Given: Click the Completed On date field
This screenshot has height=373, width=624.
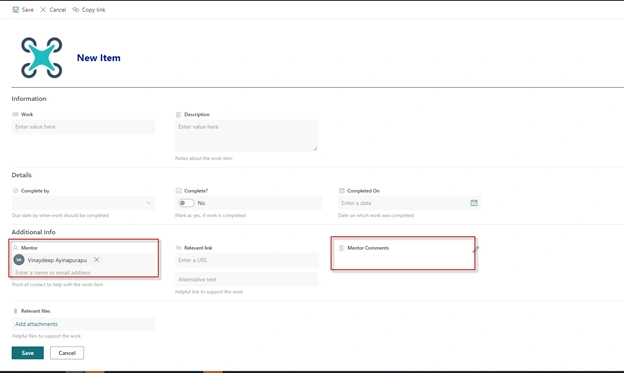Looking at the screenshot, I should 410,203.
